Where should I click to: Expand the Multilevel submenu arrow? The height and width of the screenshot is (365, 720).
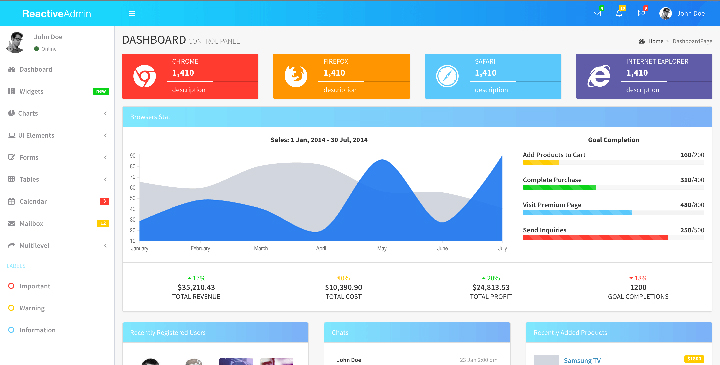(x=105, y=246)
